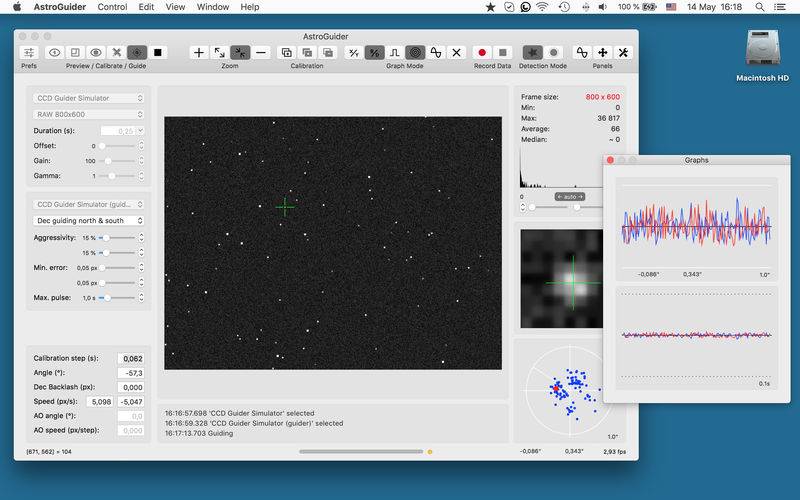Click the Offset stepper arrows
Screen dimensions: 800x500
click(x=141, y=146)
